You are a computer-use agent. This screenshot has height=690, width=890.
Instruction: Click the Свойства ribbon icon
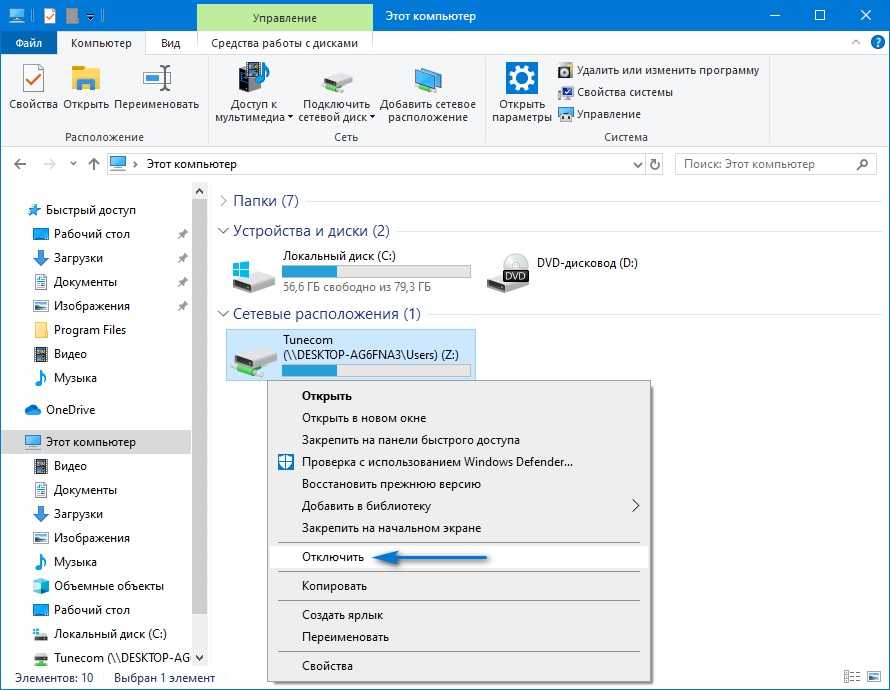33,82
